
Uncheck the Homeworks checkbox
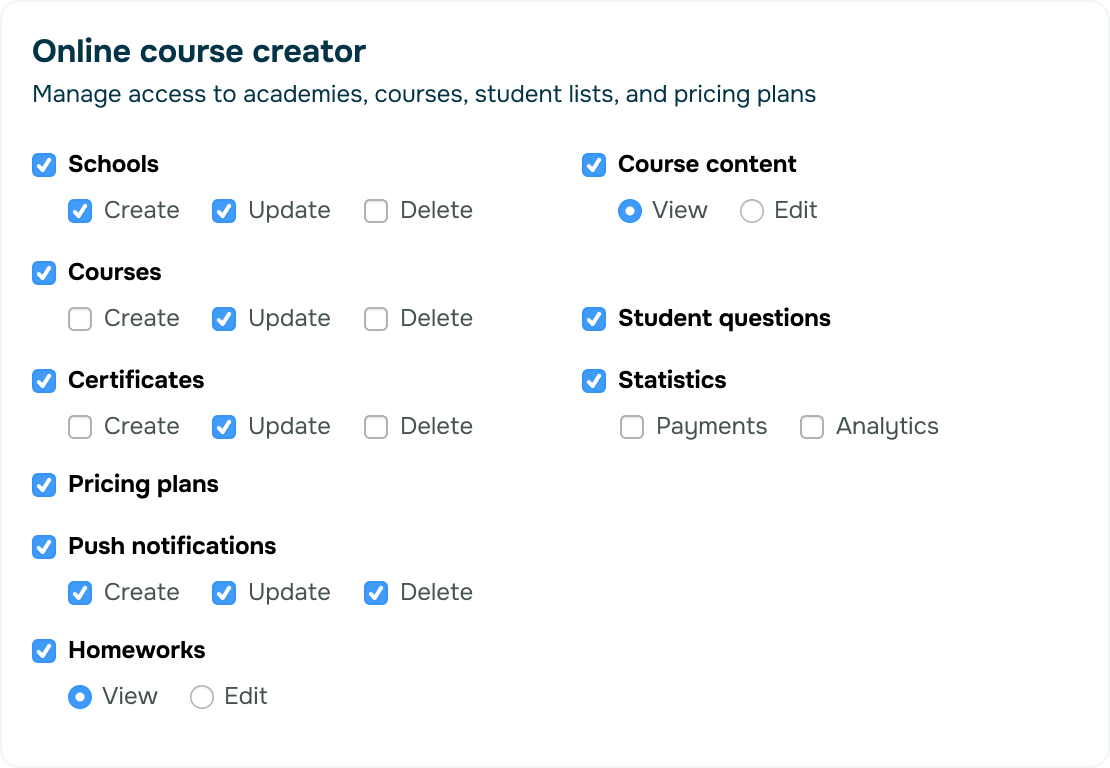(x=44, y=651)
